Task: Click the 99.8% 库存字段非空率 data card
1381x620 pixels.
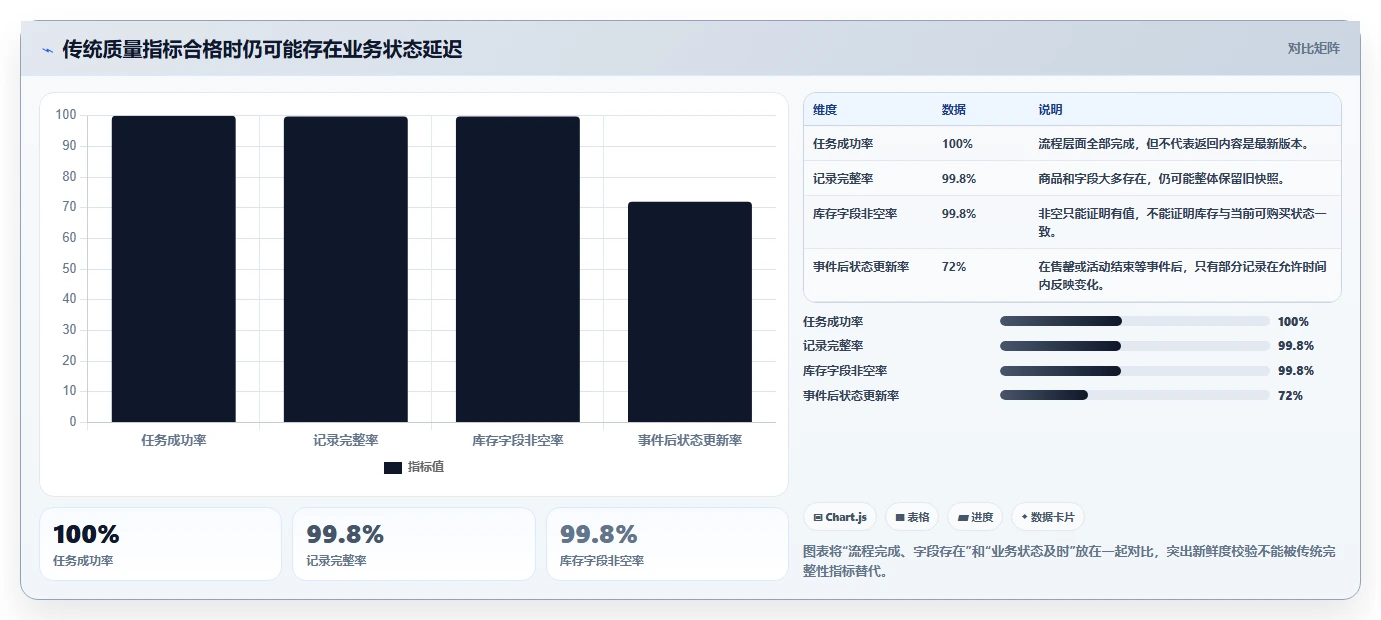Action: click(667, 544)
